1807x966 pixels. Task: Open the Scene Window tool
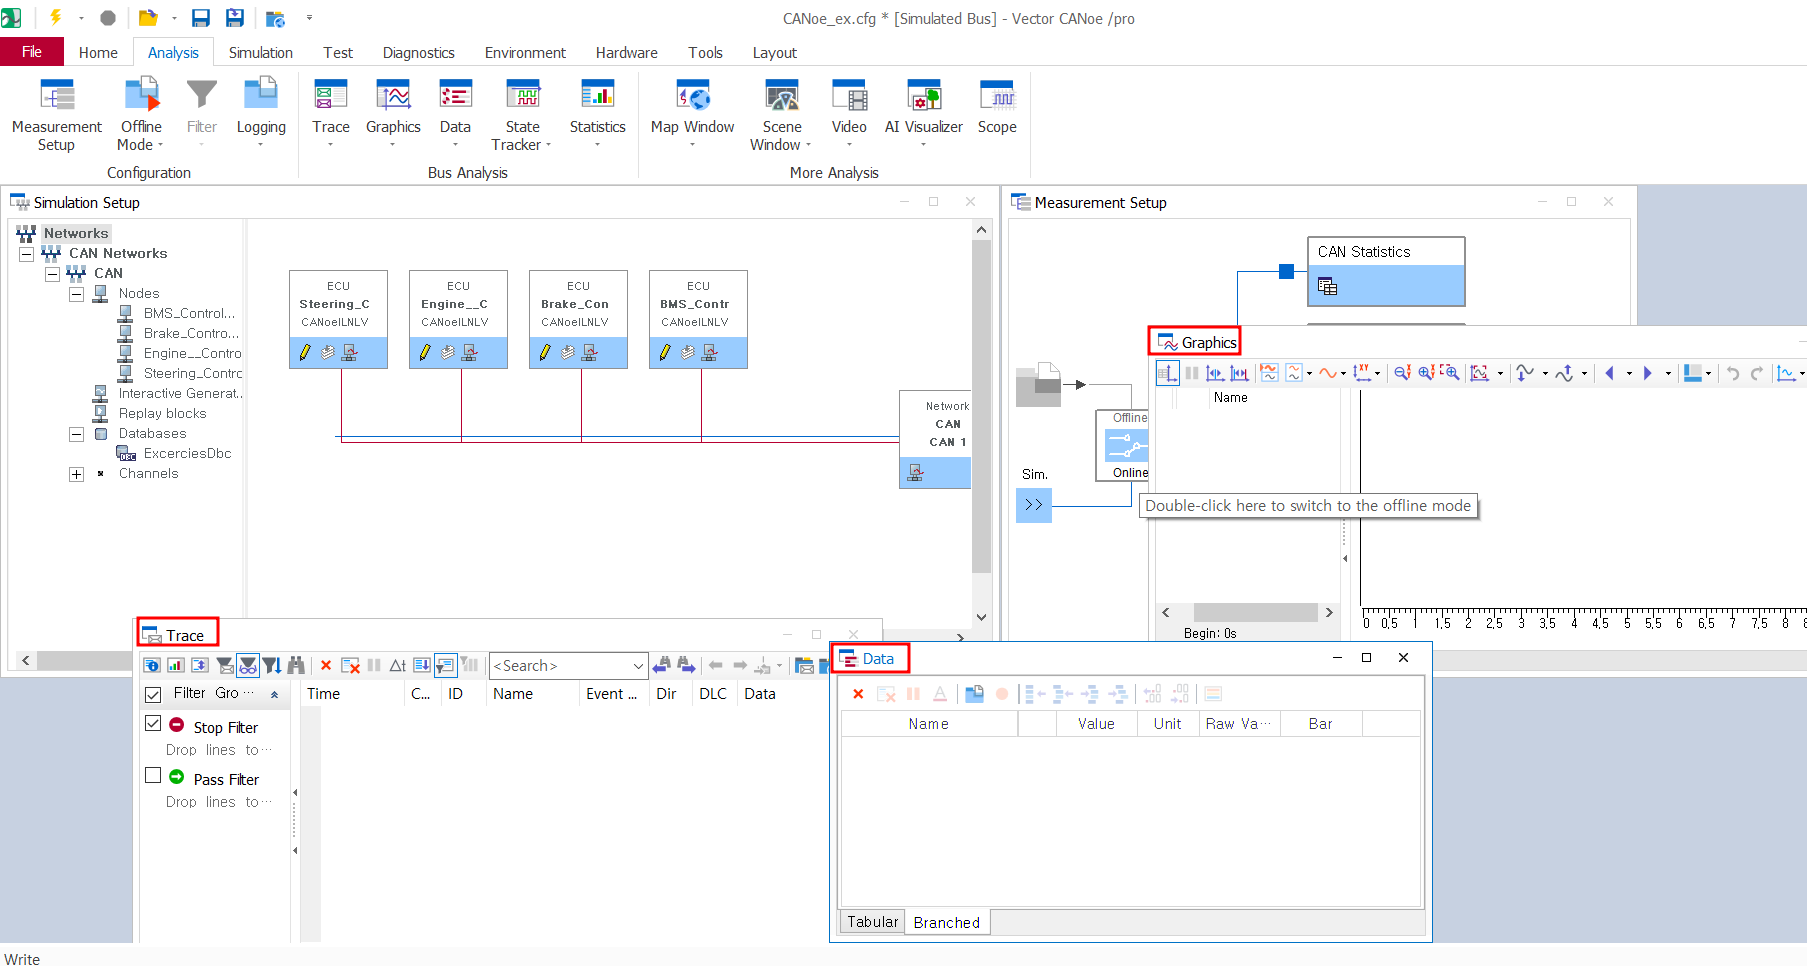tap(781, 115)
